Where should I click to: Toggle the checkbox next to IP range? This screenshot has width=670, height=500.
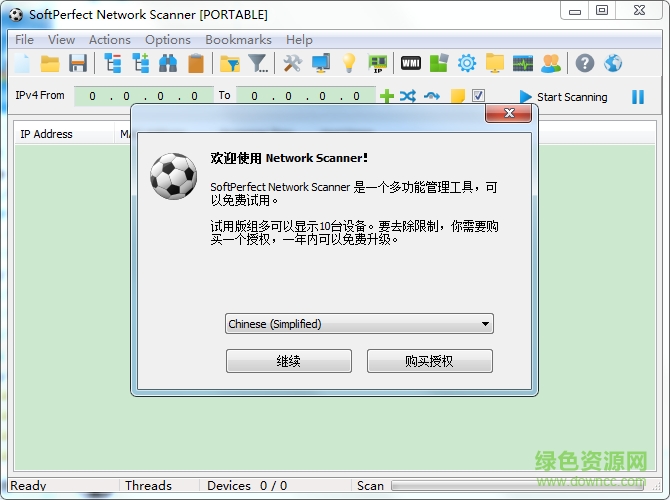(x=478, y=95)
